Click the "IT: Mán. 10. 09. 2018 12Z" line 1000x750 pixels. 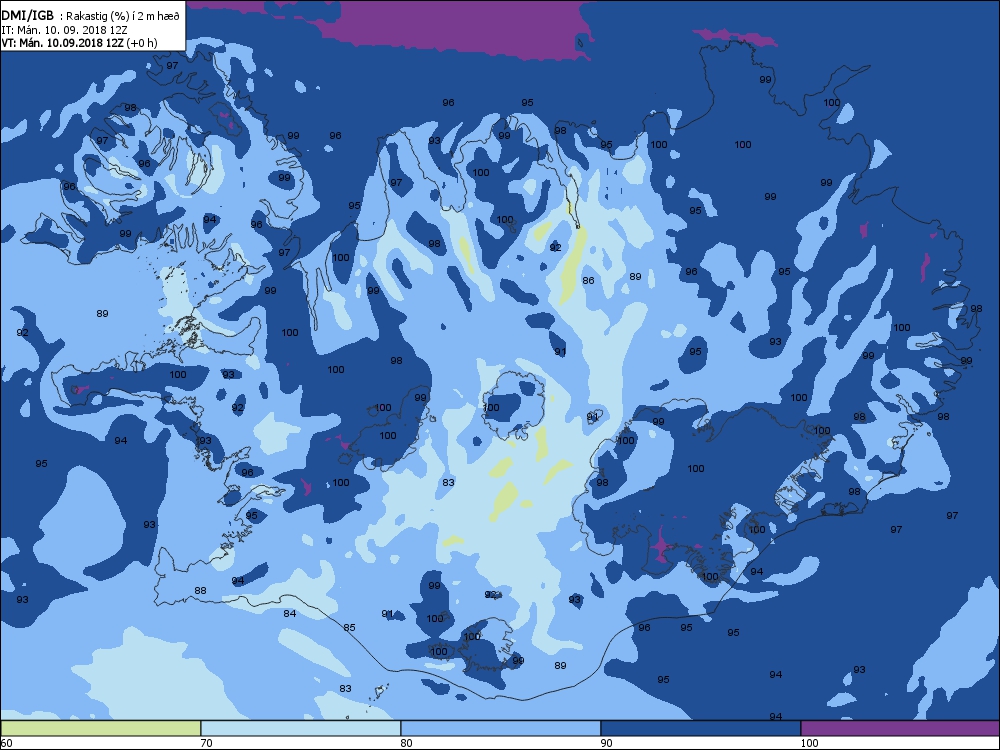(63, 30)
